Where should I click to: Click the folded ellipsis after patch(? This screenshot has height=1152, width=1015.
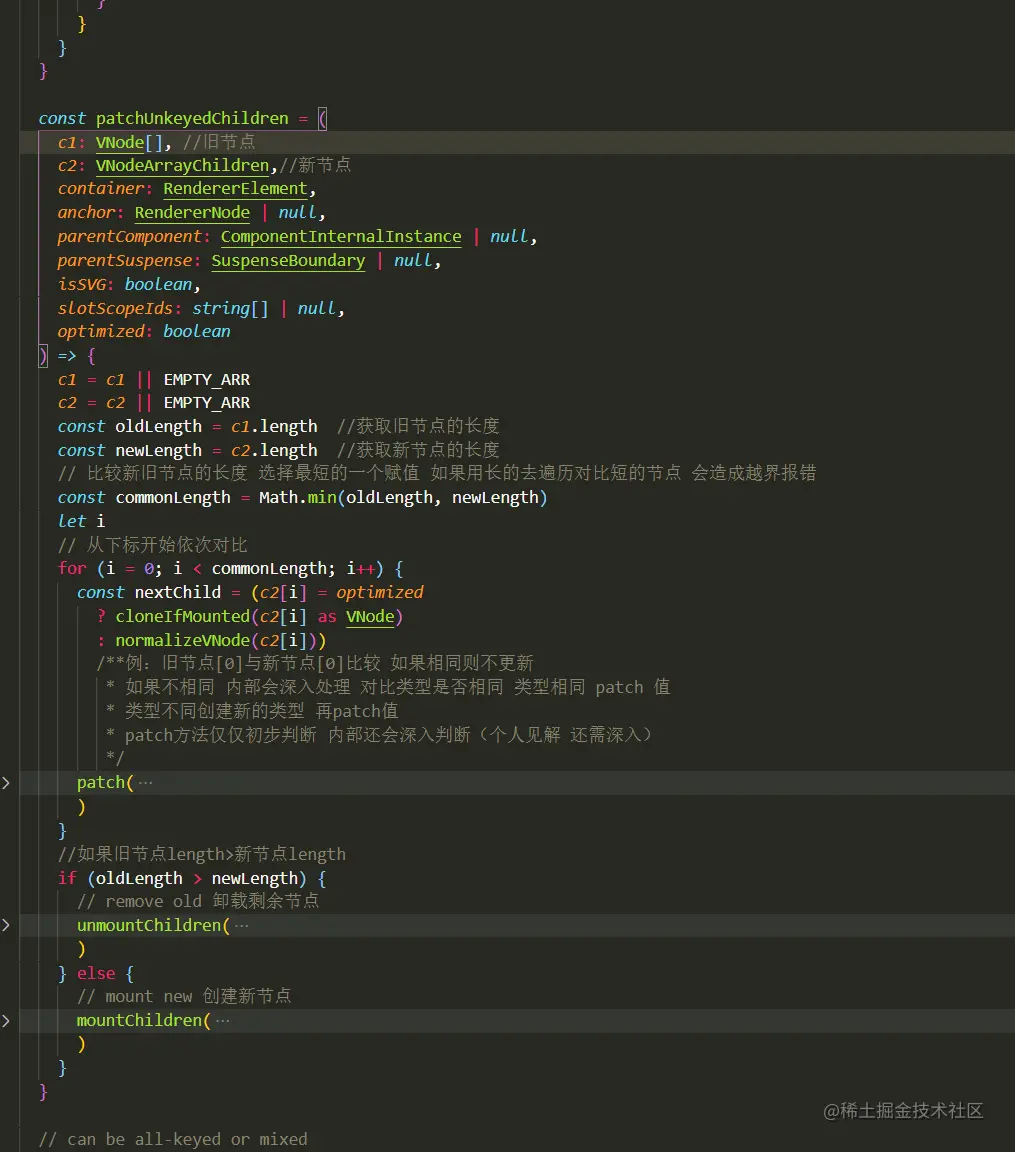click(145, 783)
